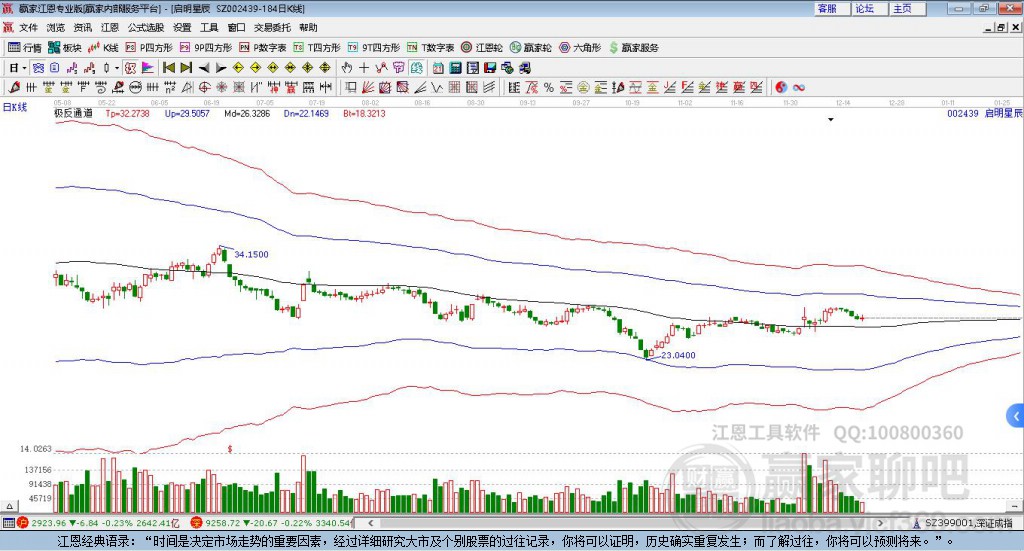Select the crosshair cursor tool

(364, 67)
